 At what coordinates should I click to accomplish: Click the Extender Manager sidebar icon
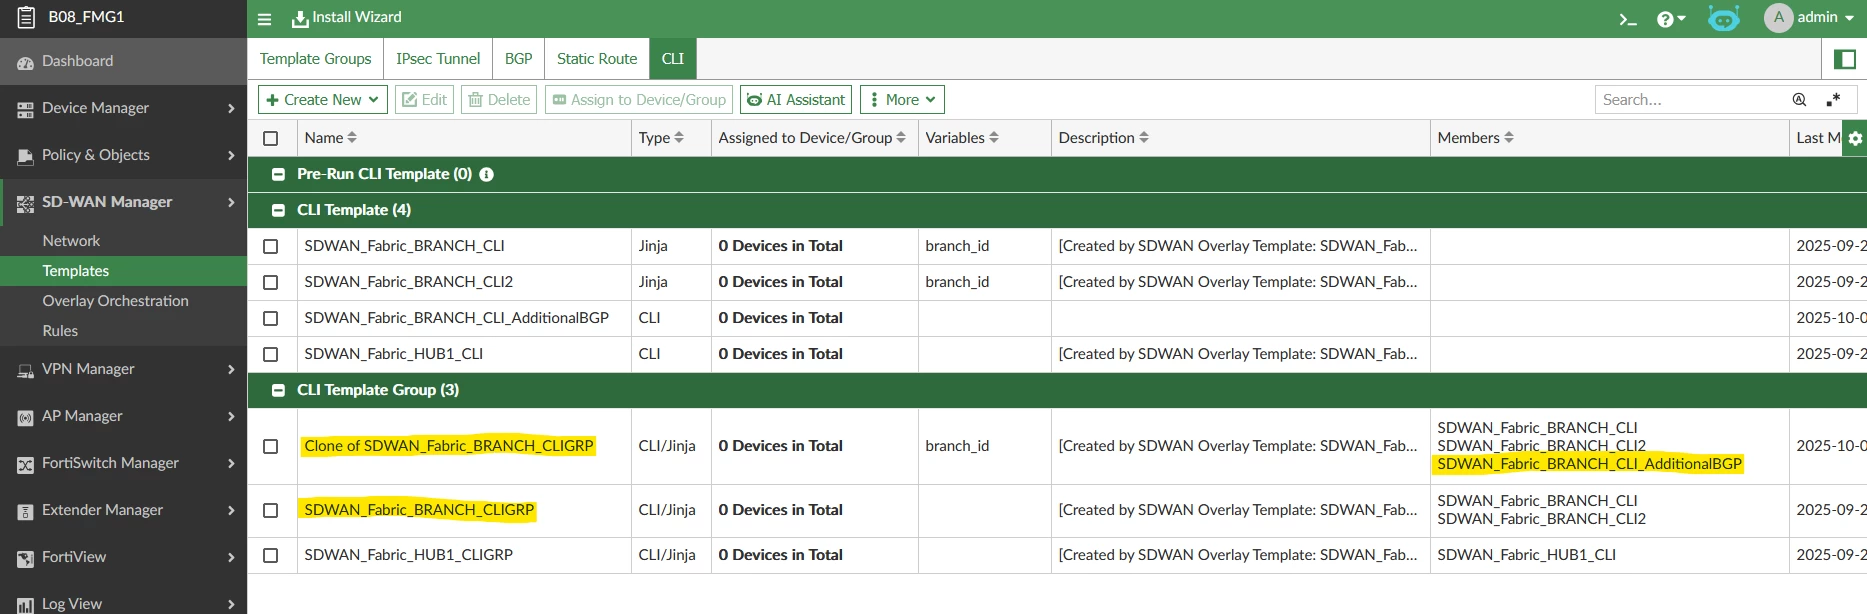pyautogui.click(x=25, y=511)
